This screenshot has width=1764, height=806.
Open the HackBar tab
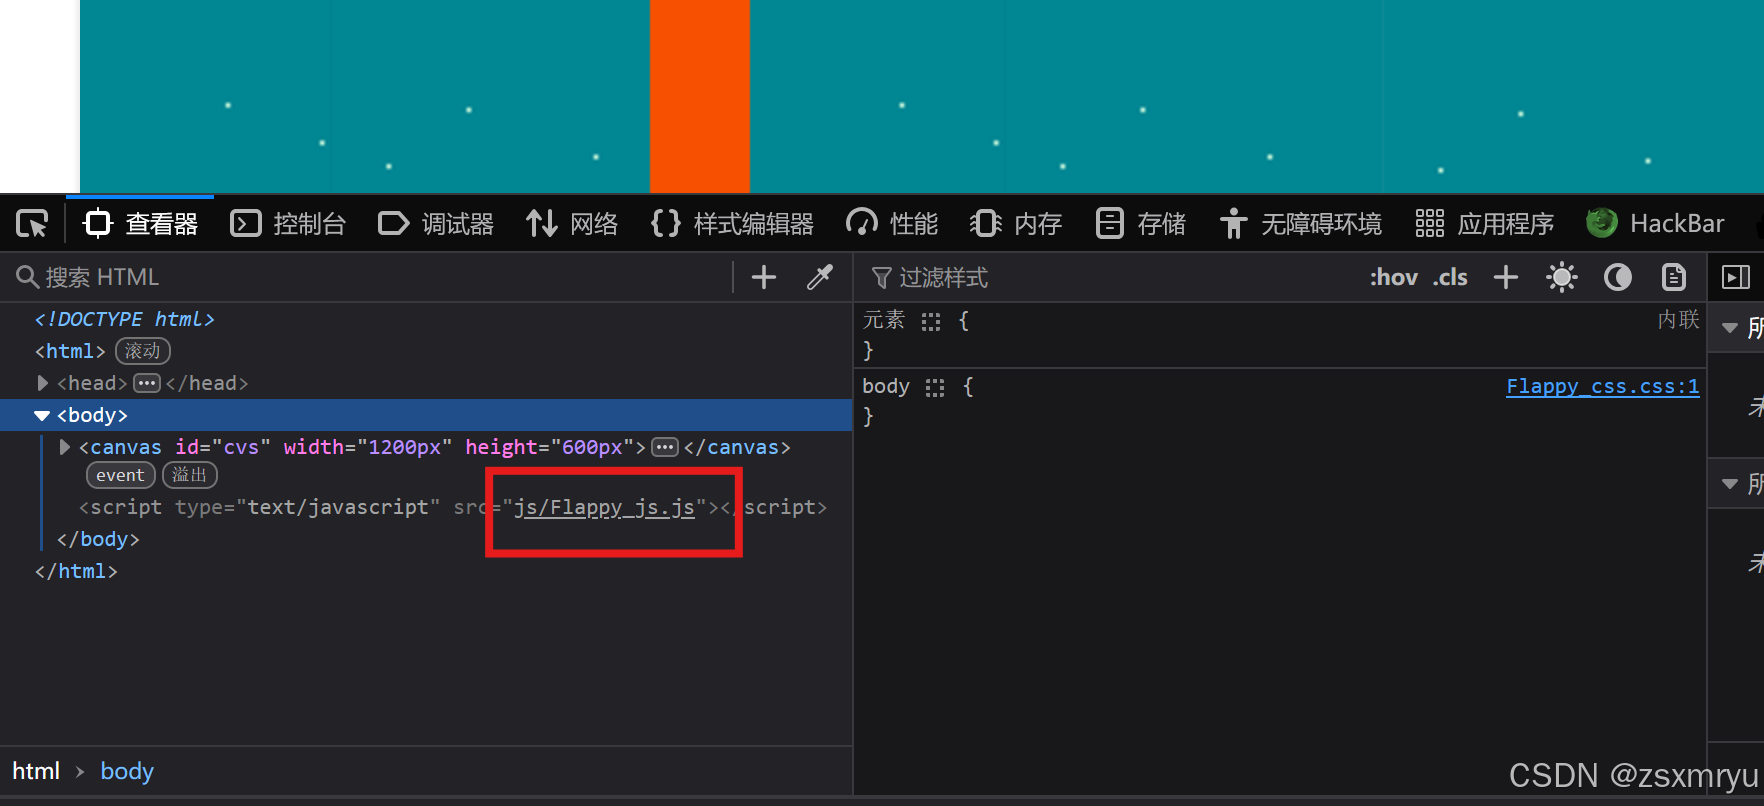pos(1656,223)
